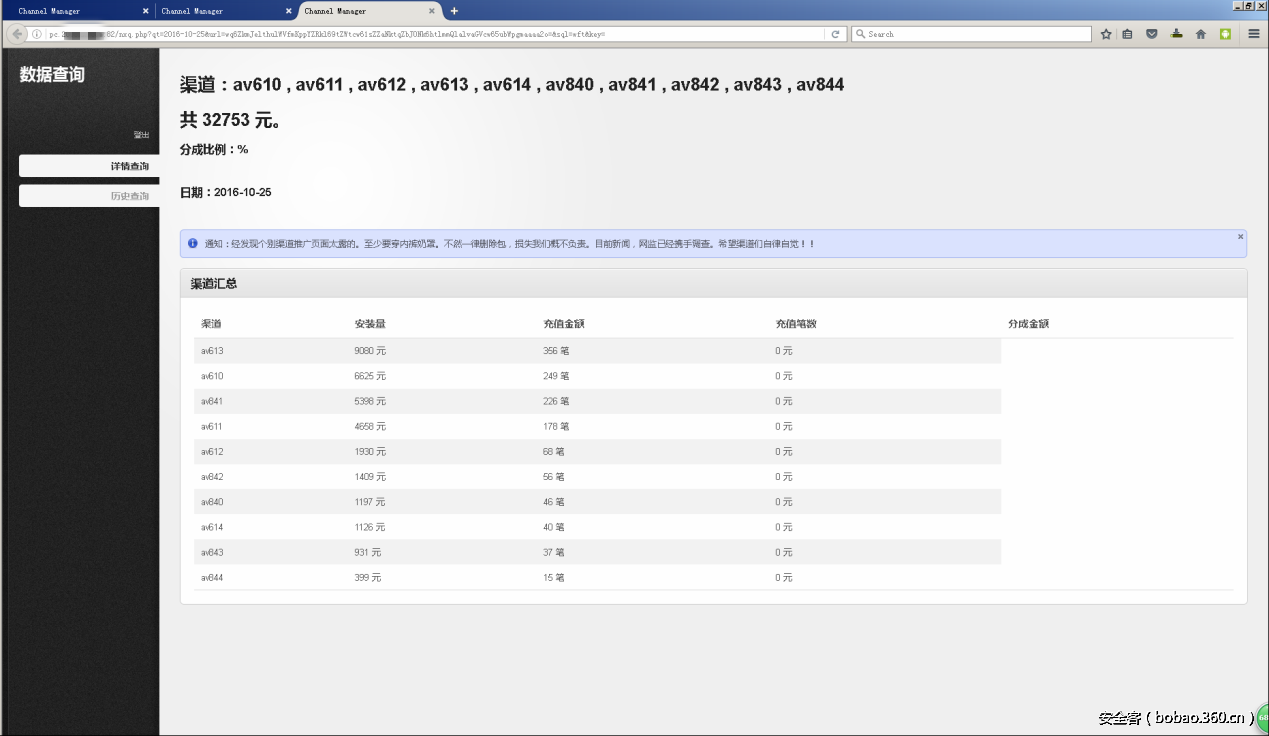Open the downloads icon in toolbar
Screen dimensions: 1269x736
pyautogui.click(x=1176, y=34)
